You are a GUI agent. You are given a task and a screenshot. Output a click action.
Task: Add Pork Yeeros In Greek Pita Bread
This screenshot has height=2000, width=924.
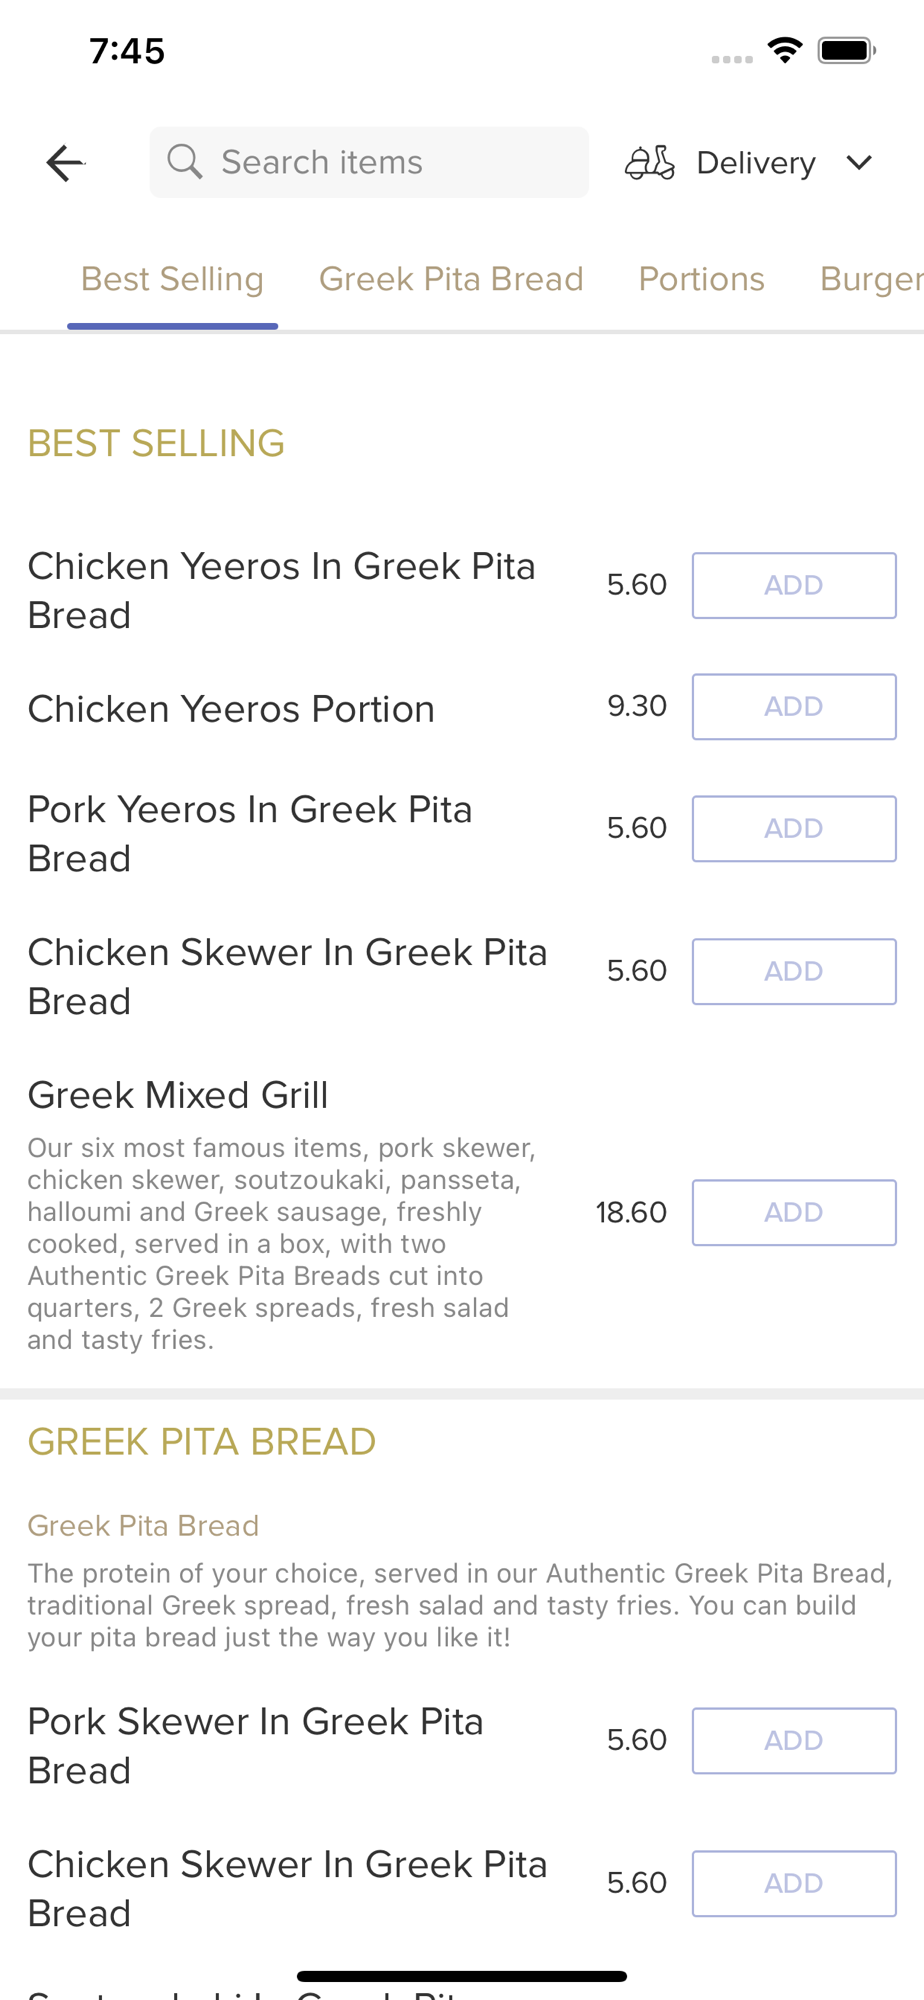pos(794,829)
